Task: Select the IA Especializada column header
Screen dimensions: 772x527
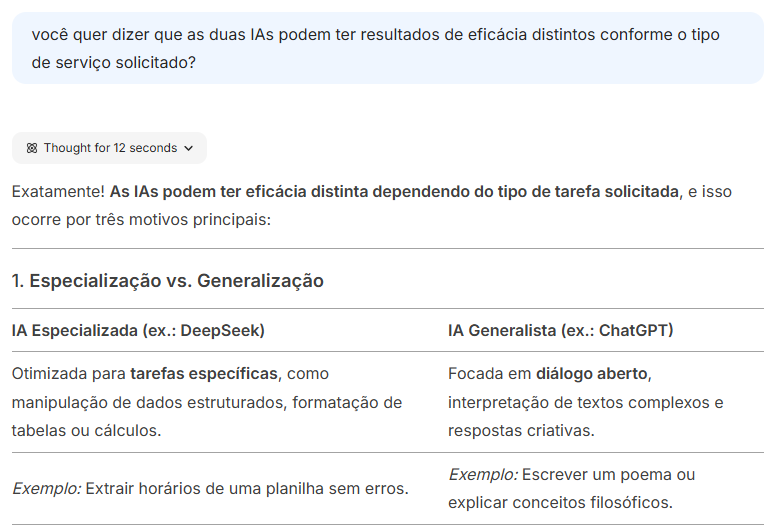Action: click(138, 330)
